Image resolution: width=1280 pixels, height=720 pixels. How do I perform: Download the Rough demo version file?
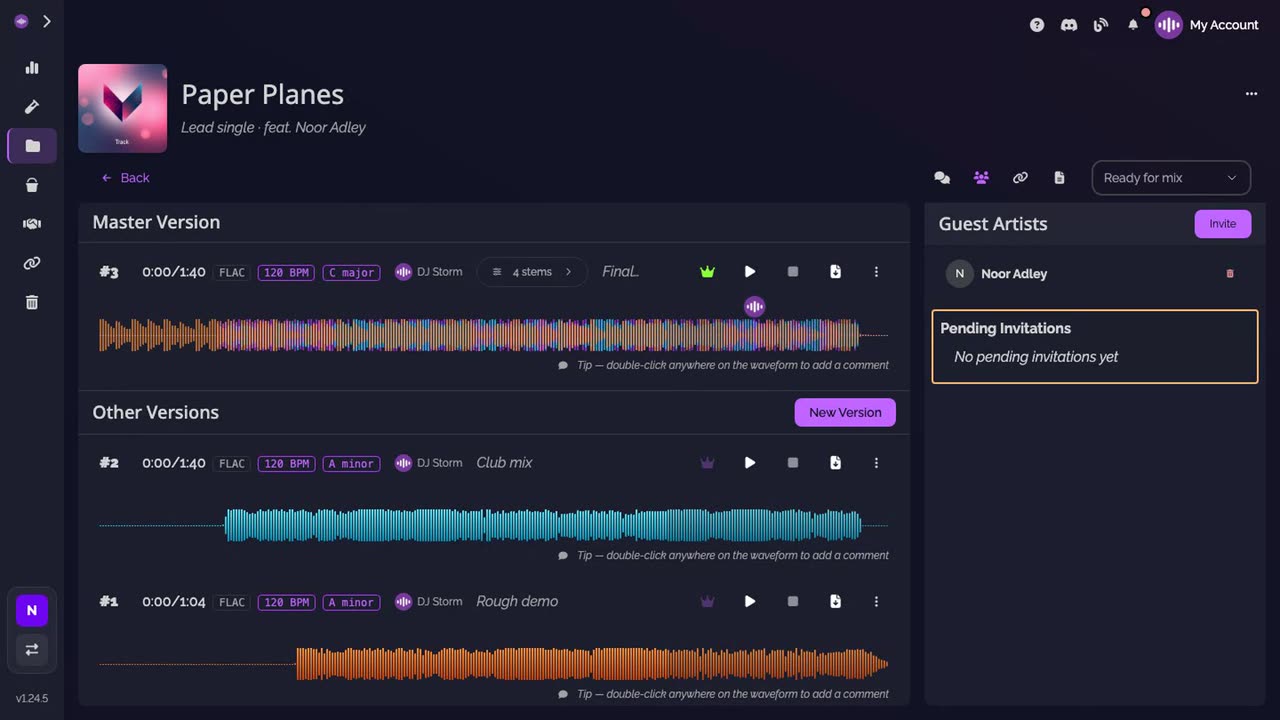click(835, 602)
